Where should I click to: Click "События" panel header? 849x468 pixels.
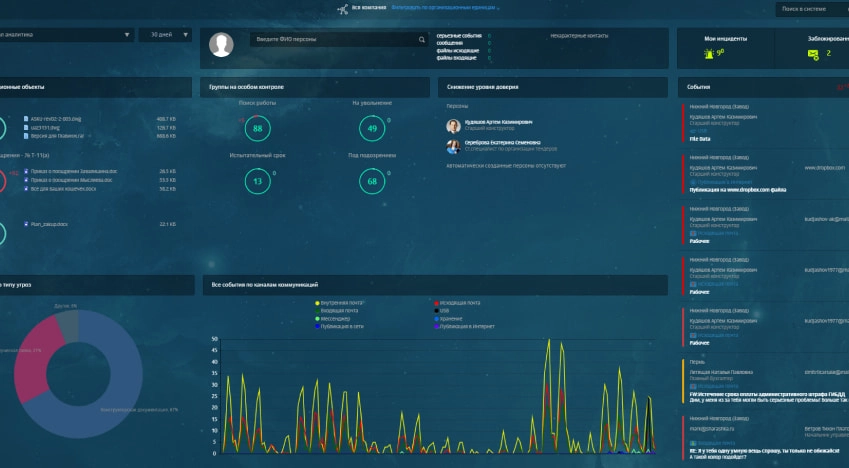pyautogui.click(x=763, y=87)
